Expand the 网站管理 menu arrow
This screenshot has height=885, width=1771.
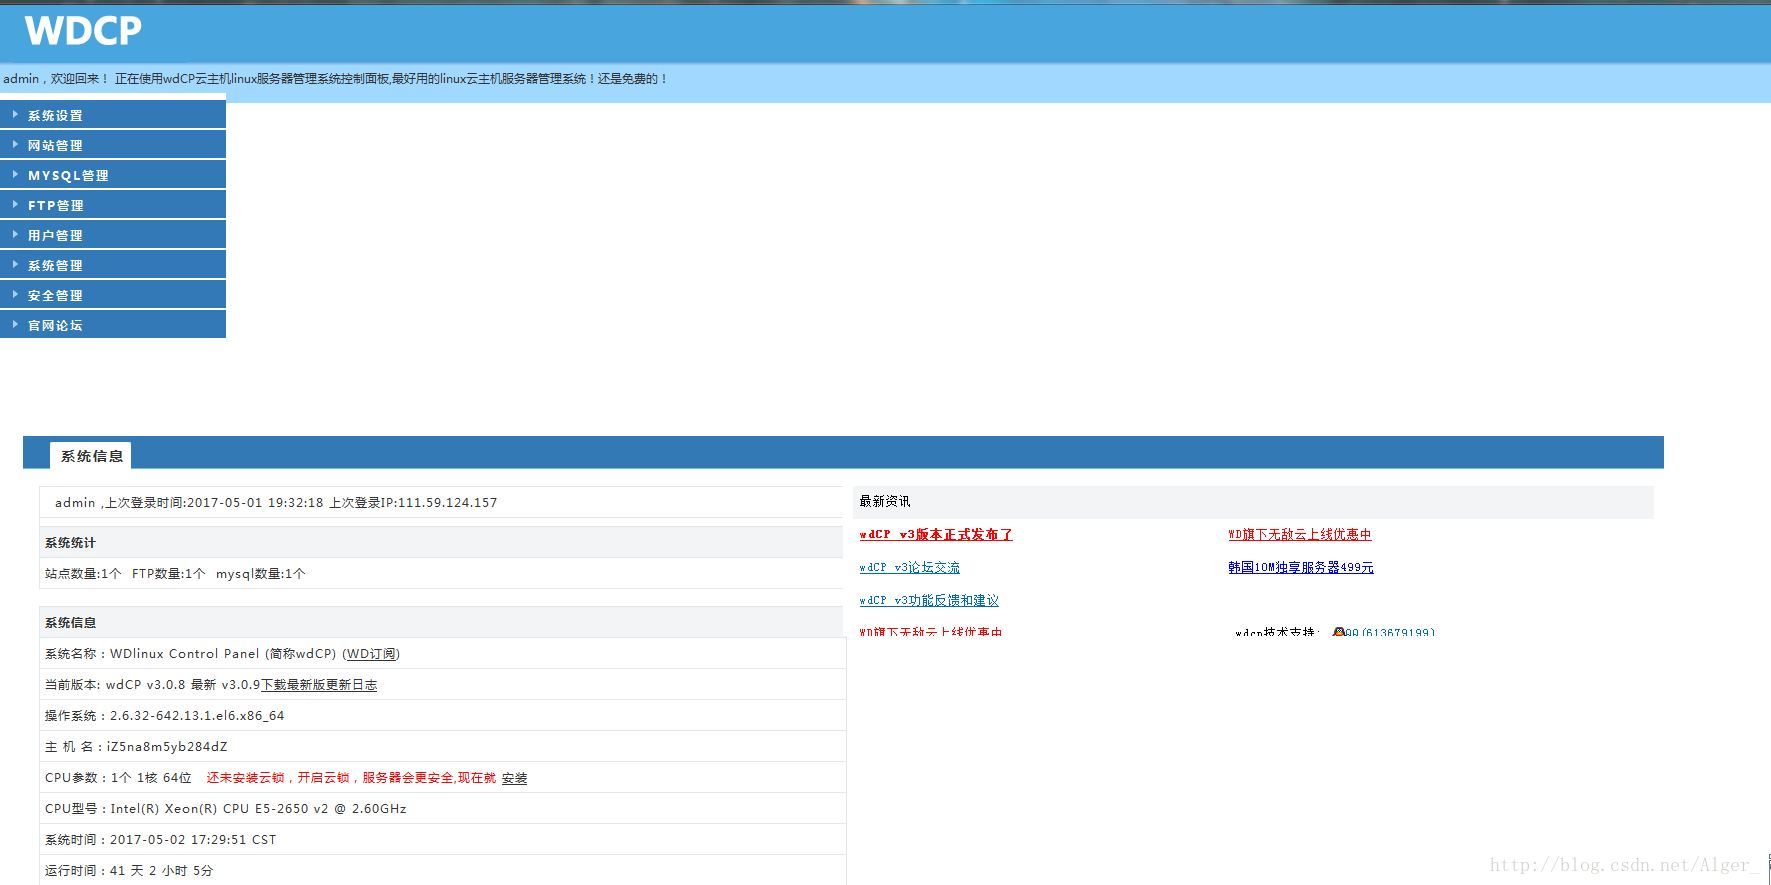pos(15,145)
